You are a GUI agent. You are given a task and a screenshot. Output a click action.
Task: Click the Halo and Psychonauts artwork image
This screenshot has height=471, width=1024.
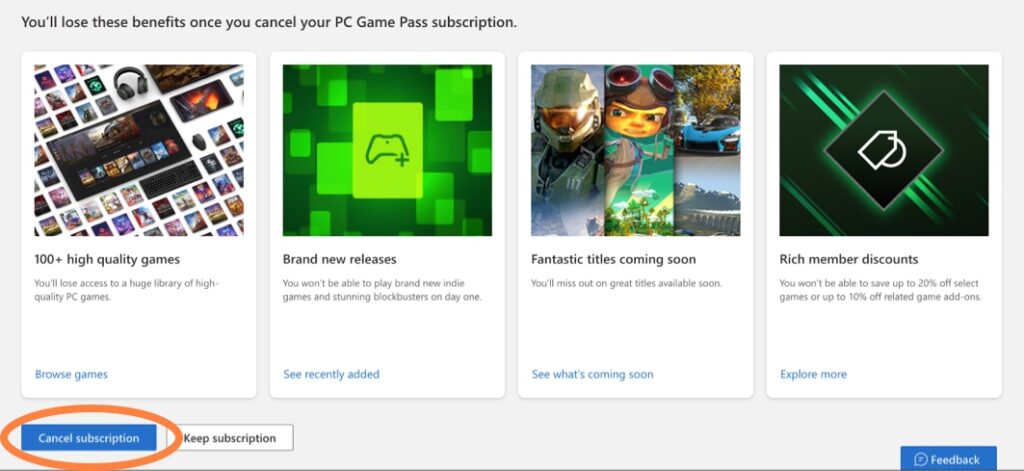tap(635, 150)
